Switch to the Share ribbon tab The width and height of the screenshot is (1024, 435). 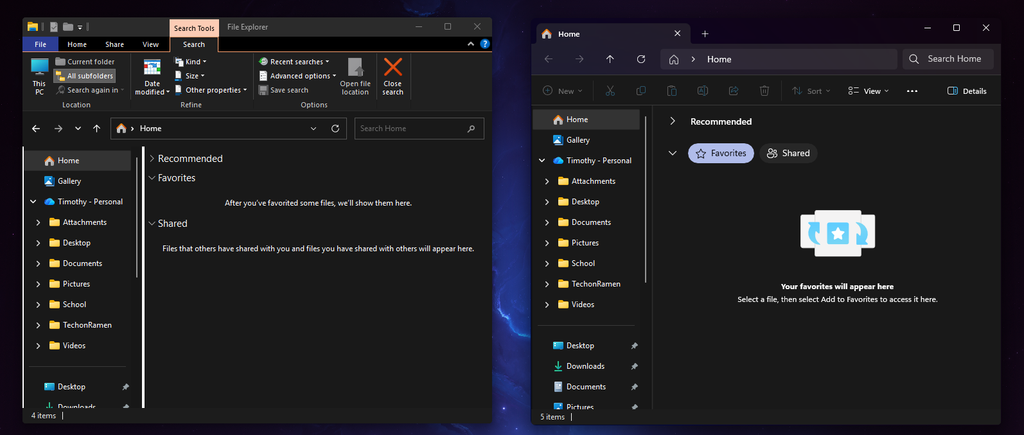pyautogui.click(x=115, y=44)
